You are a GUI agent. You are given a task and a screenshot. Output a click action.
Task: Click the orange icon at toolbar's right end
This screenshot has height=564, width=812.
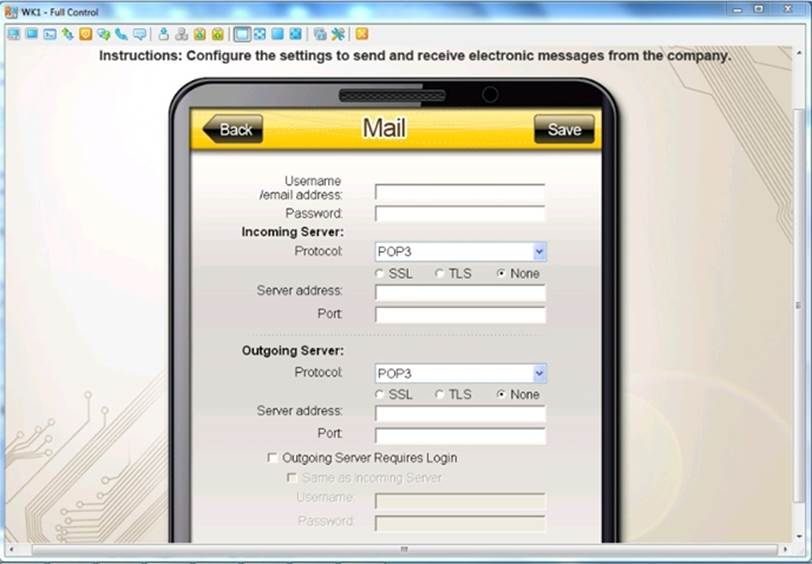click(x=361, y=34)
